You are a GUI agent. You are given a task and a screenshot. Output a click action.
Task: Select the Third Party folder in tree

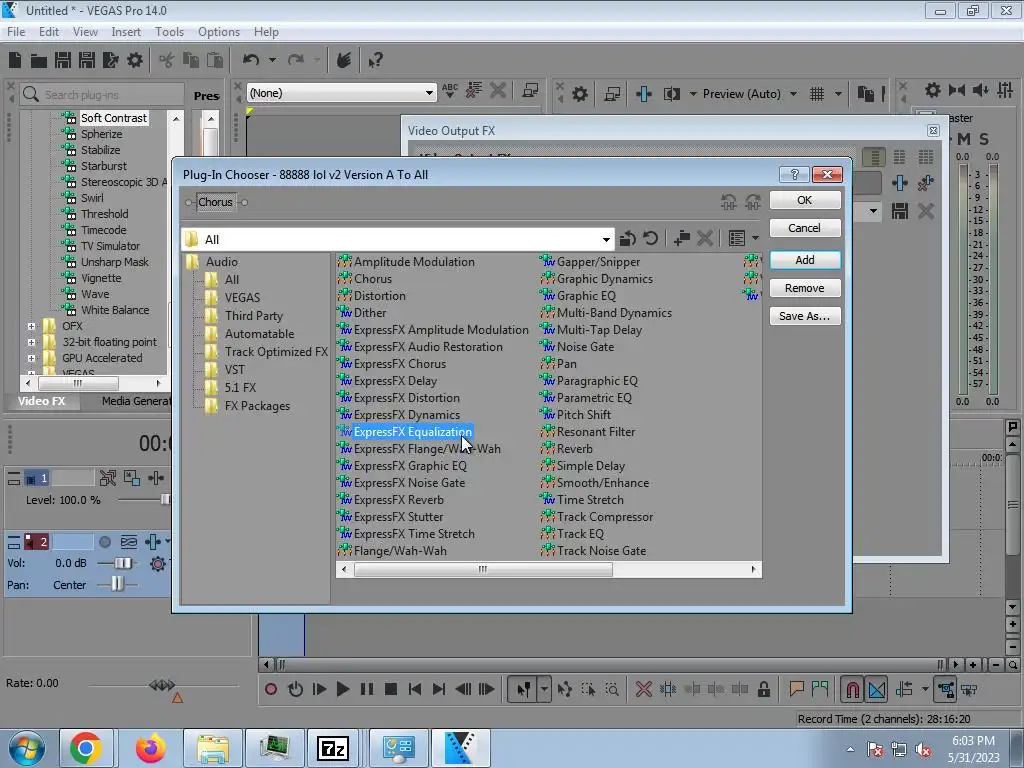(254, 315)
